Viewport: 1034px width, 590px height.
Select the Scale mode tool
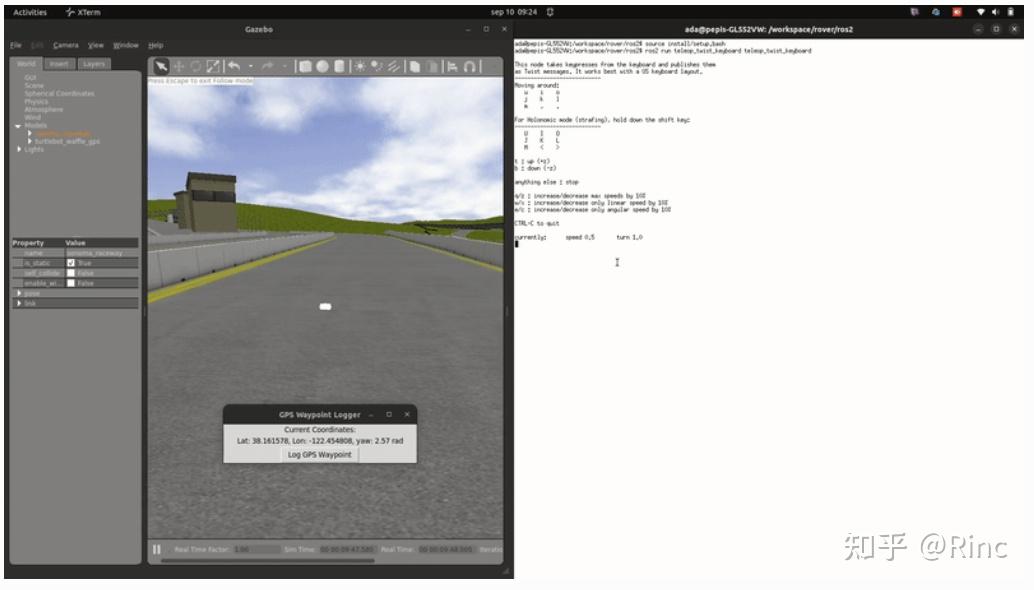coord(213,66)
